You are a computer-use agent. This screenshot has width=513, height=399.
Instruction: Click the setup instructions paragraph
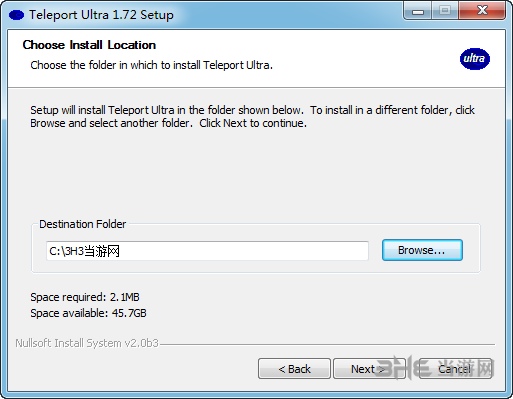(x=252, y=116)
